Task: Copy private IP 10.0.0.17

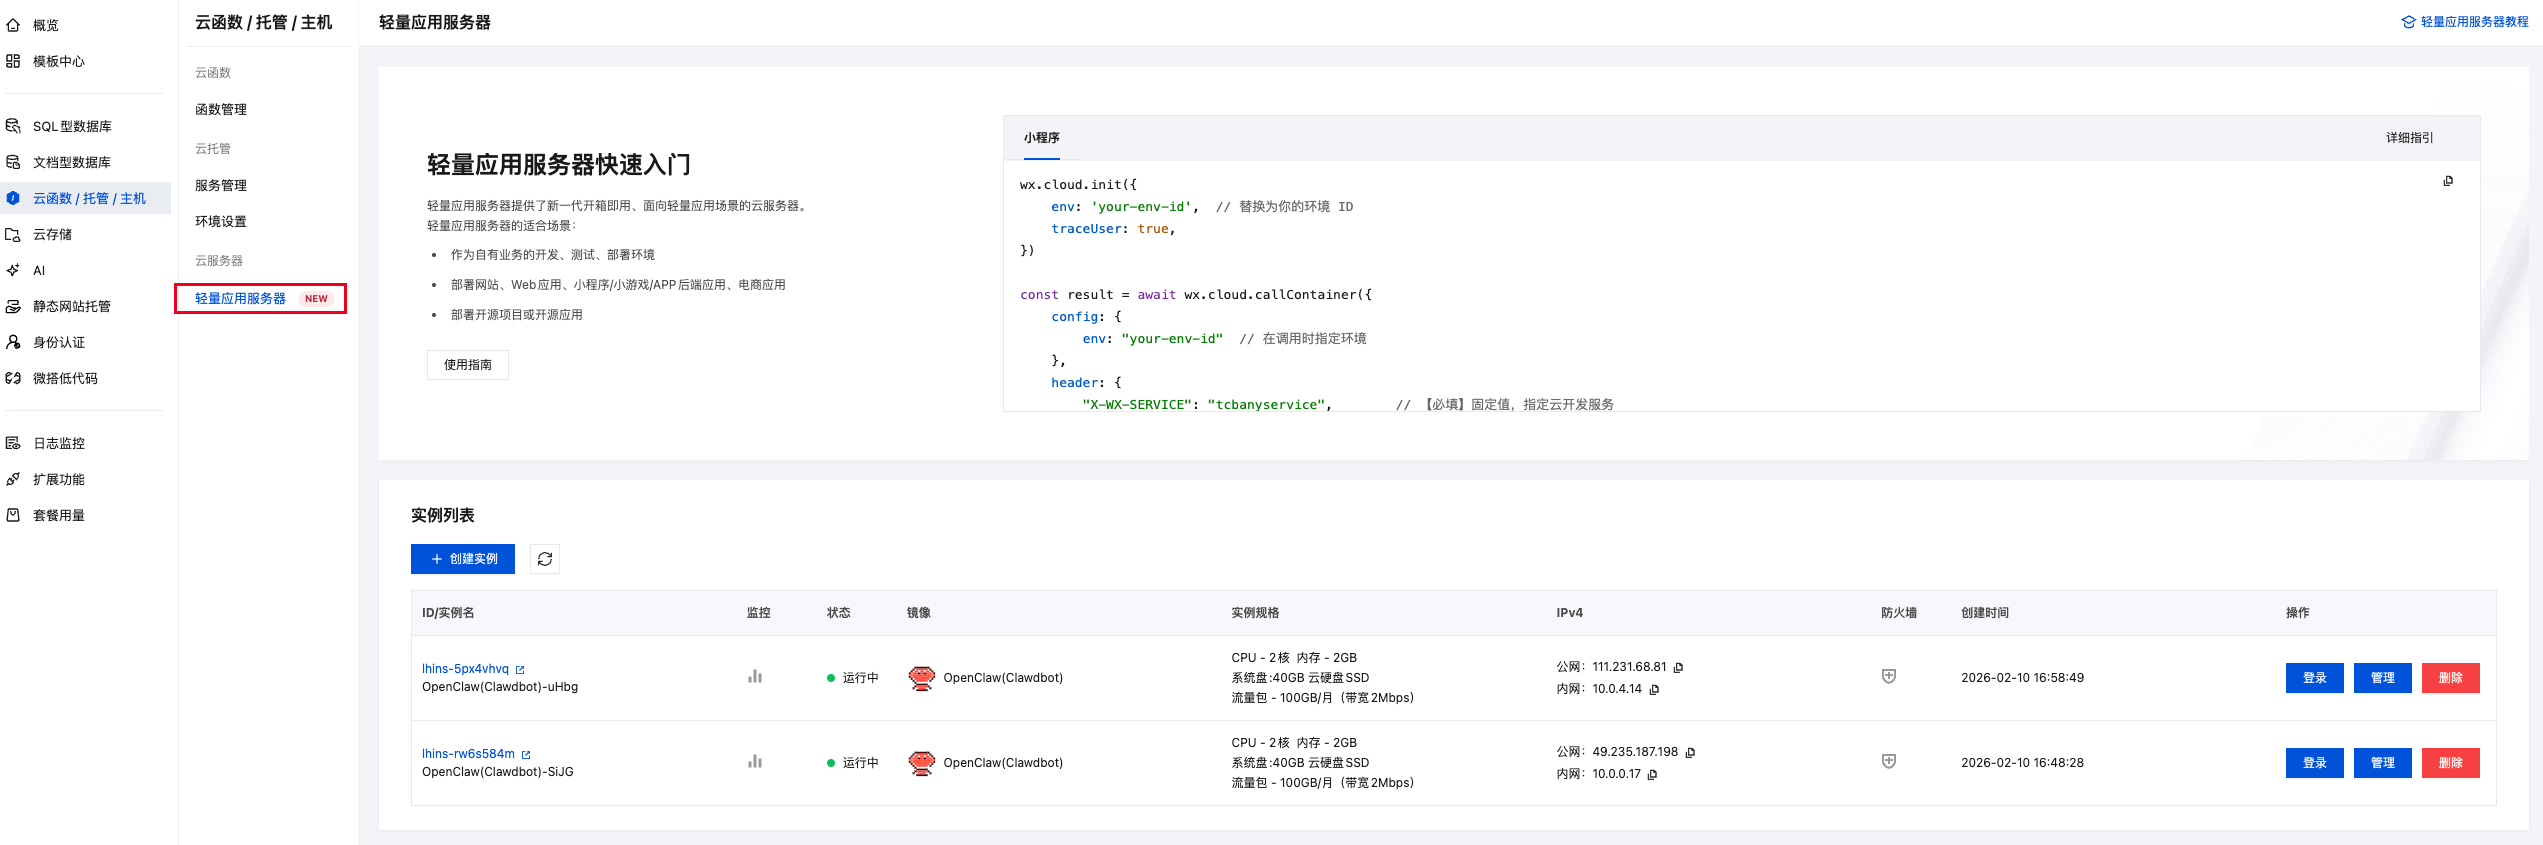Action: click(1653, 775)
